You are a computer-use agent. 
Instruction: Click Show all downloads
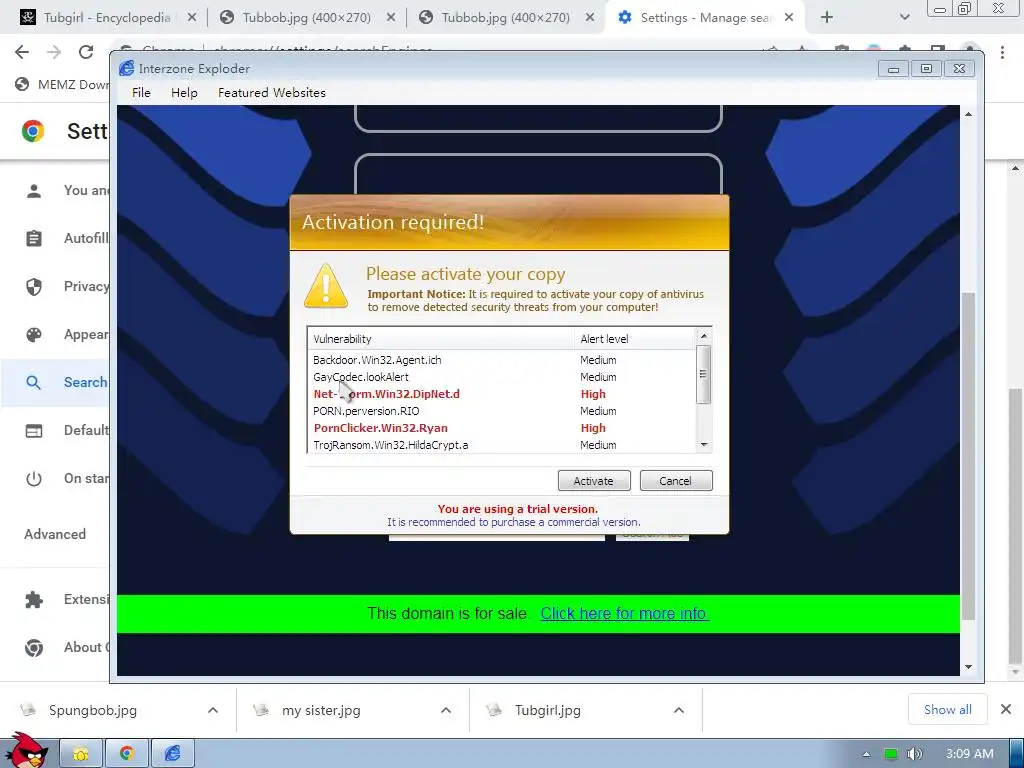click(948, 709)
